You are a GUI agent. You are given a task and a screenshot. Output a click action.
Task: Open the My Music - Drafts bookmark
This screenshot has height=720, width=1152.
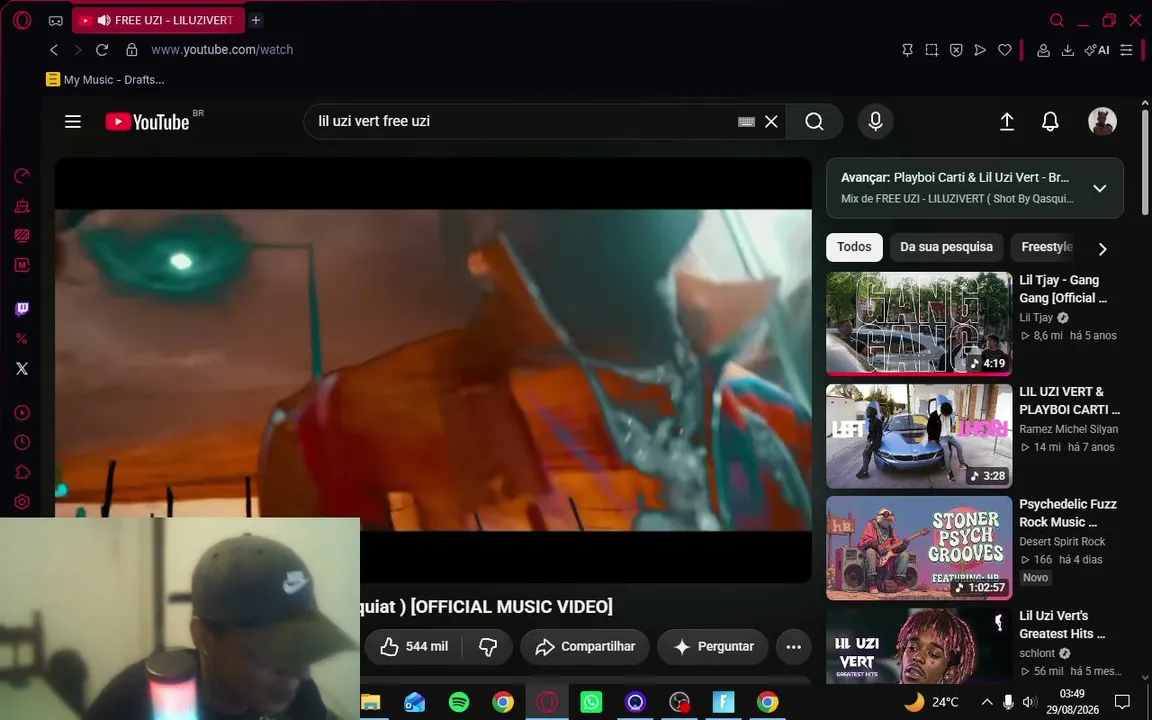point(105,79)
